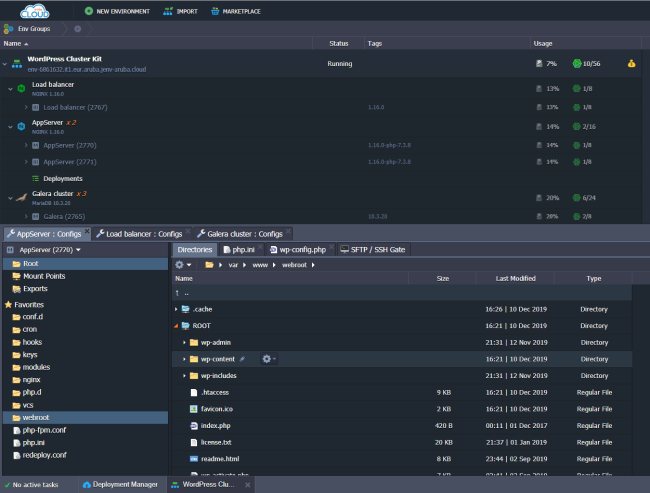
Task: Open the file manager gear settings menu
Action: point(181,264)
